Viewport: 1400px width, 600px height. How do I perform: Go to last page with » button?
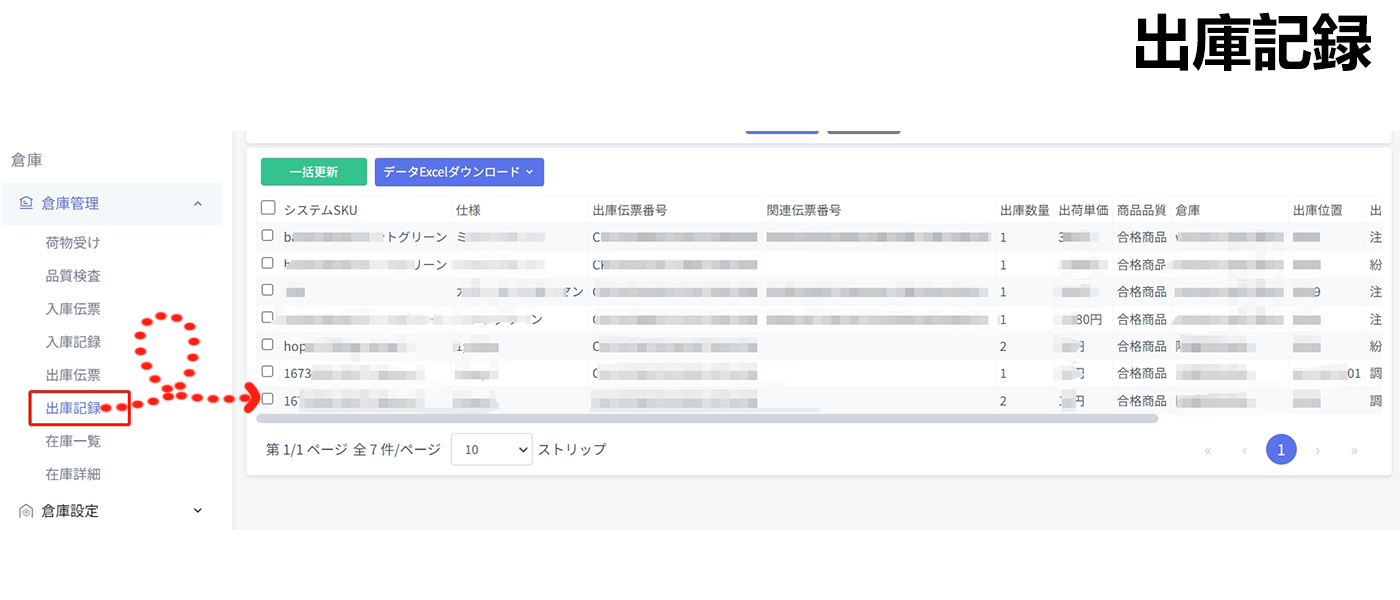(1354, 451)
